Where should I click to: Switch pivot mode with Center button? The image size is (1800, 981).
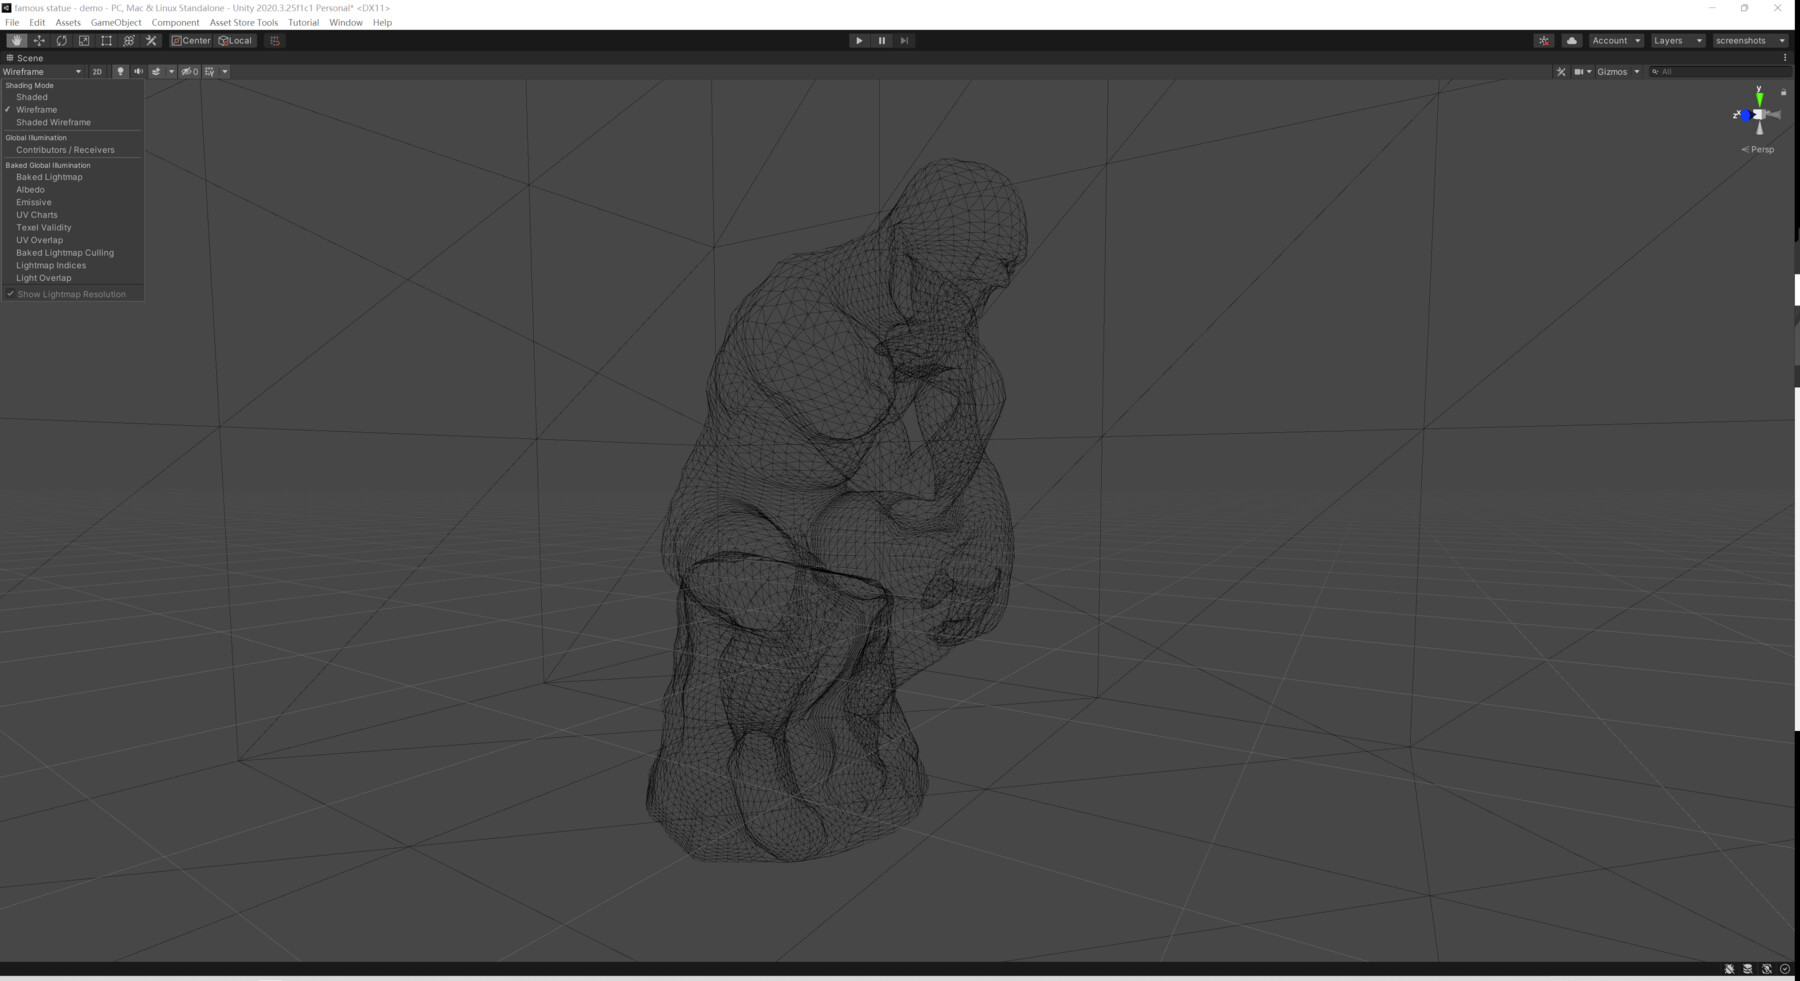192,40
